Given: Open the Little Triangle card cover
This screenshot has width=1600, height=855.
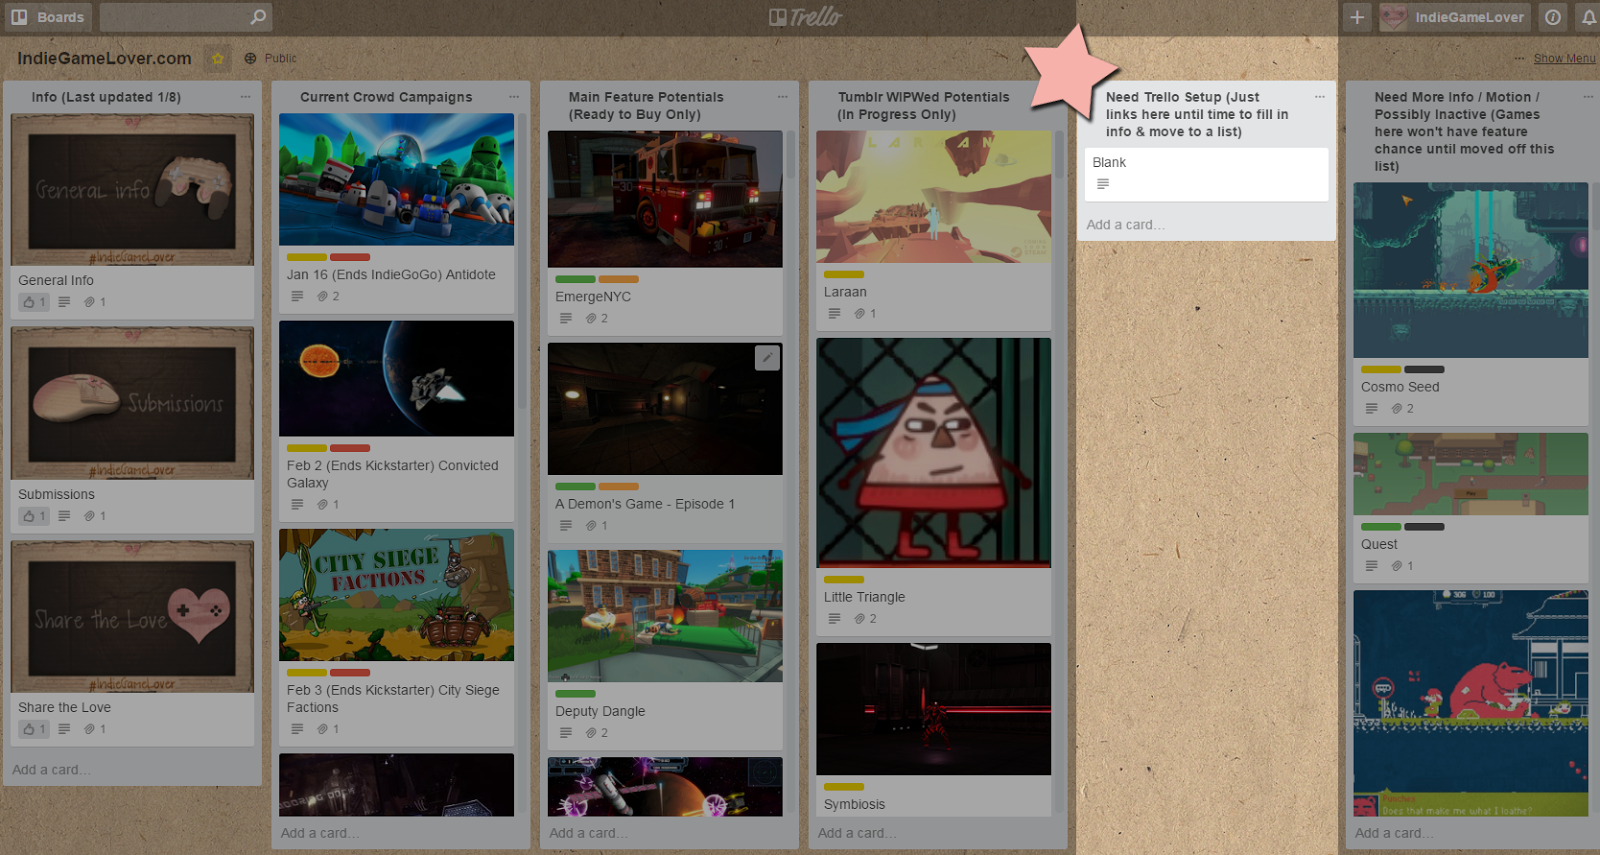Looking at the screenshot, I should 934,453.
